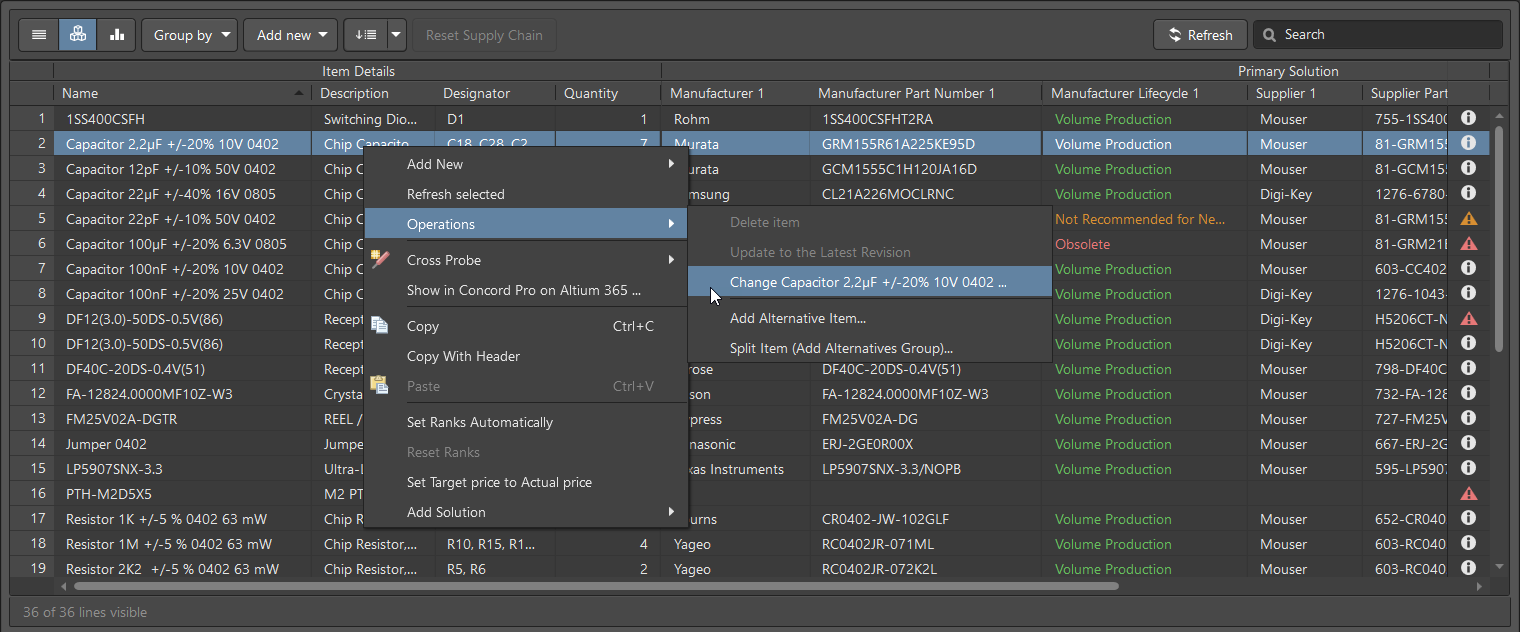
Task: Select Add Alternative Item in the submenu
Action: pos(797,318)
